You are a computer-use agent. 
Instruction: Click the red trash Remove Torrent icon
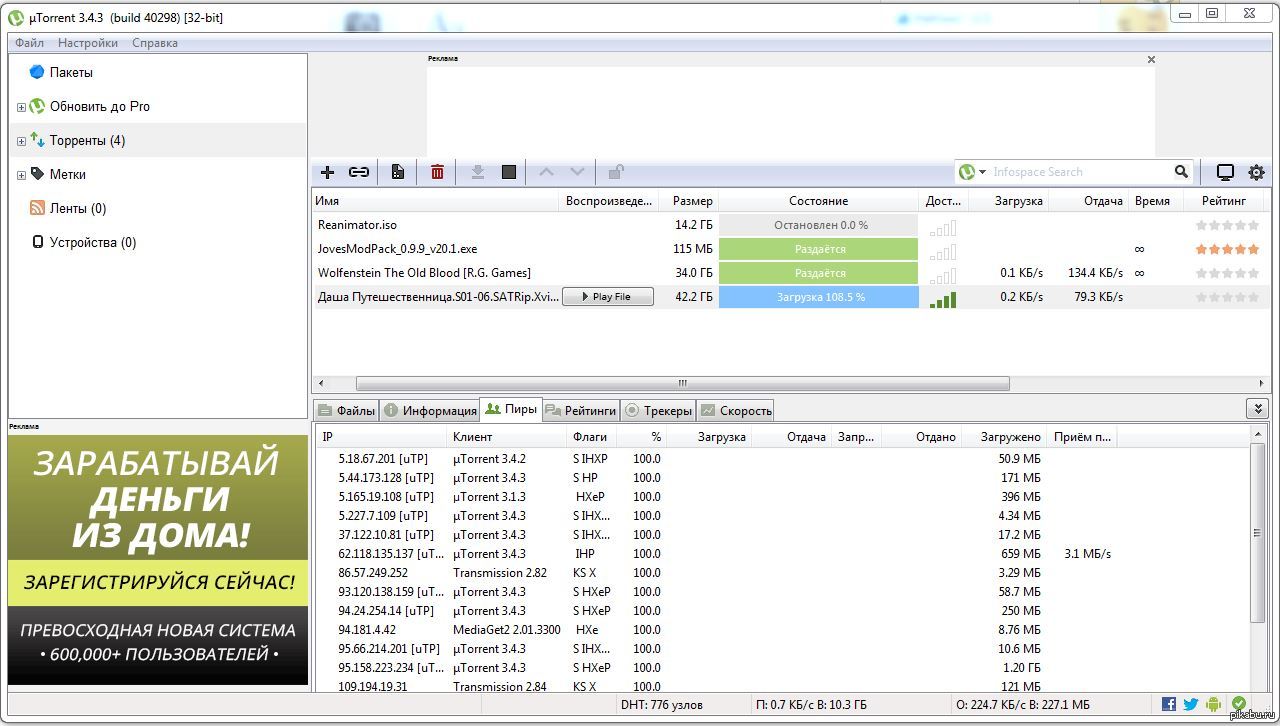coord(437,172)
